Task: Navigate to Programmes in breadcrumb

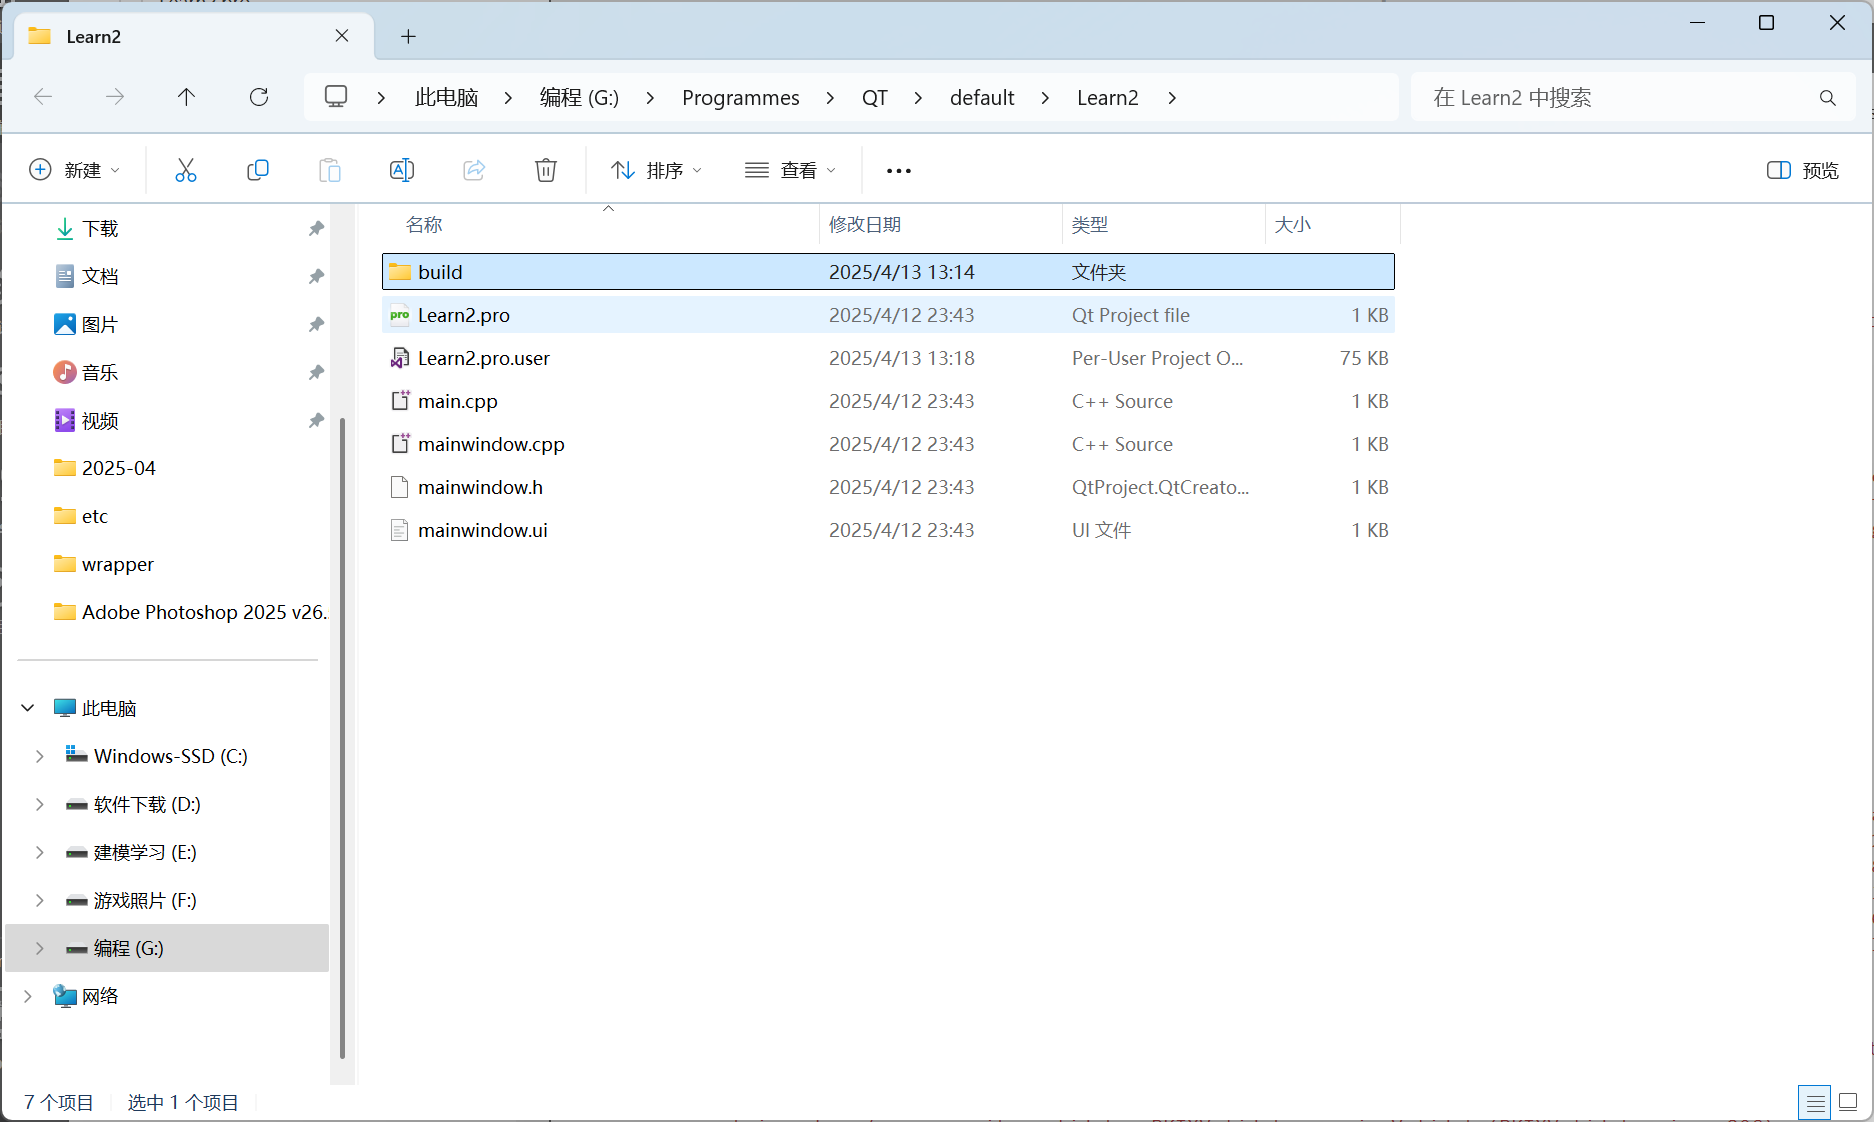Action: [x=741, y=98]
